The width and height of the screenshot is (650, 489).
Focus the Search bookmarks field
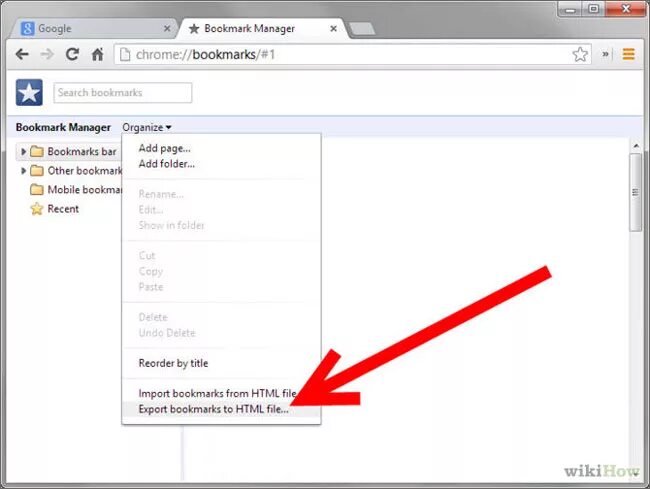[x=123, y=92]
